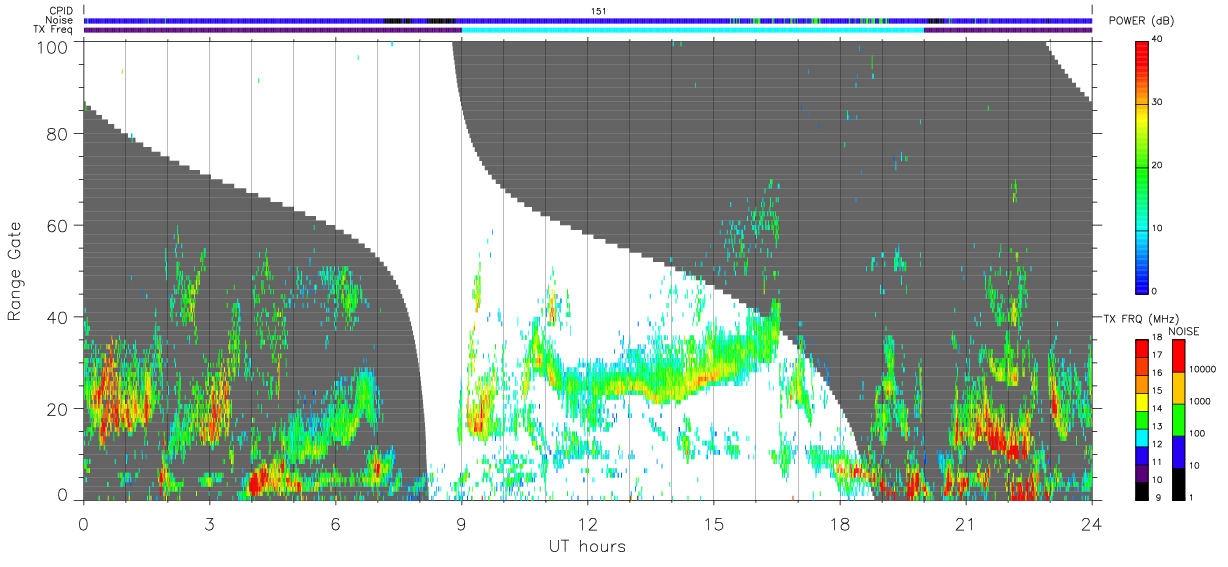This screenshot has width=1228, height=567.
Task: Click the red 17–18 MHz block in TX FRQ legend
Action: click(x=1142, y=349)
